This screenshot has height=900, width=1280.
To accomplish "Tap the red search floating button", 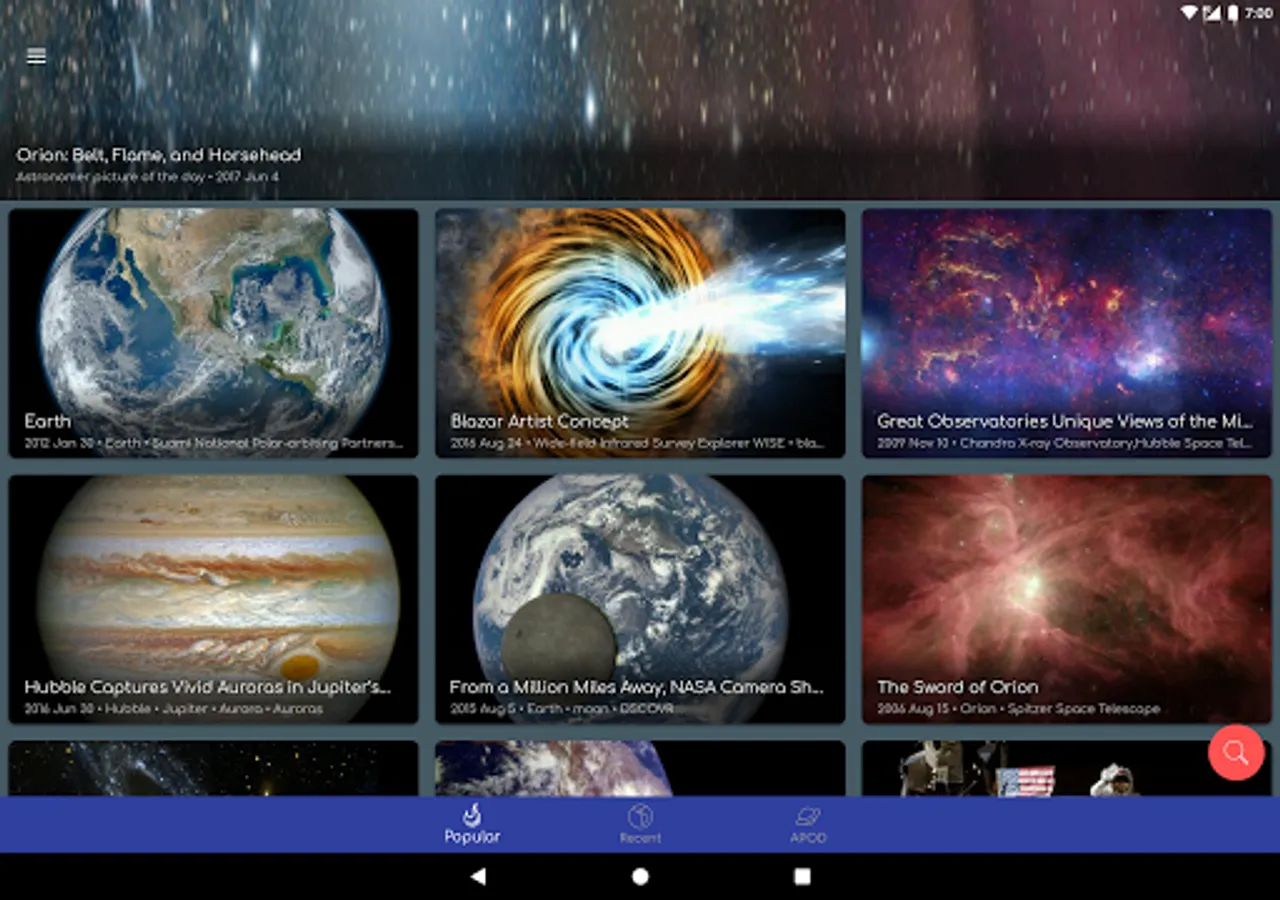I will click(1236, 752).
